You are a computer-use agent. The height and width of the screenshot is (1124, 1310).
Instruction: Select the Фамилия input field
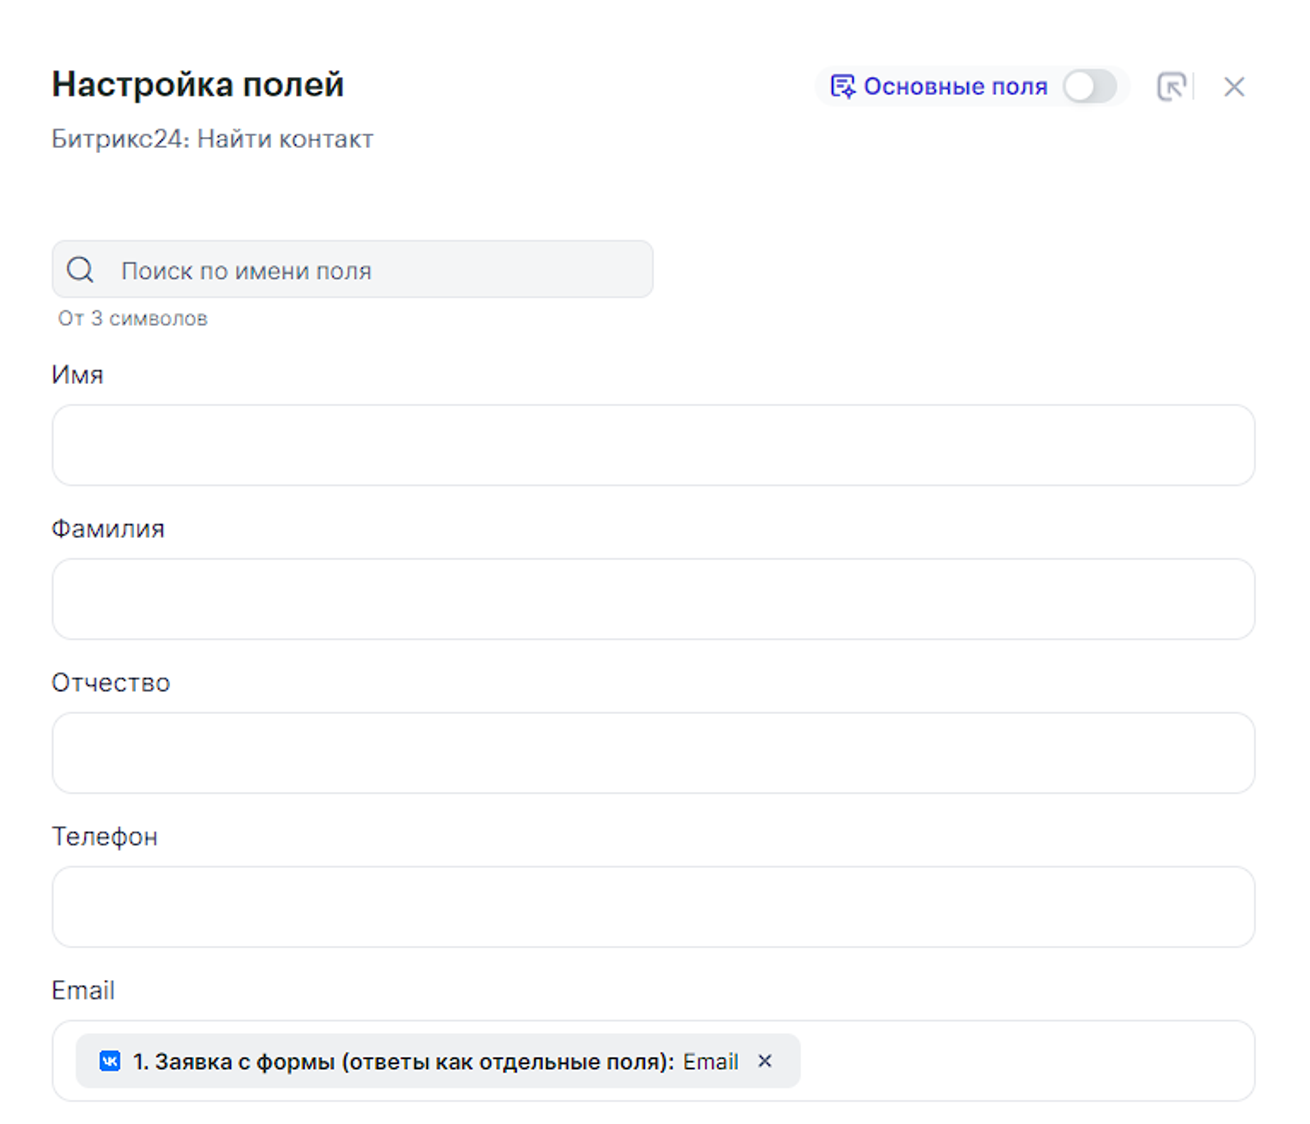pyautogui.click(x=653, y=599)
